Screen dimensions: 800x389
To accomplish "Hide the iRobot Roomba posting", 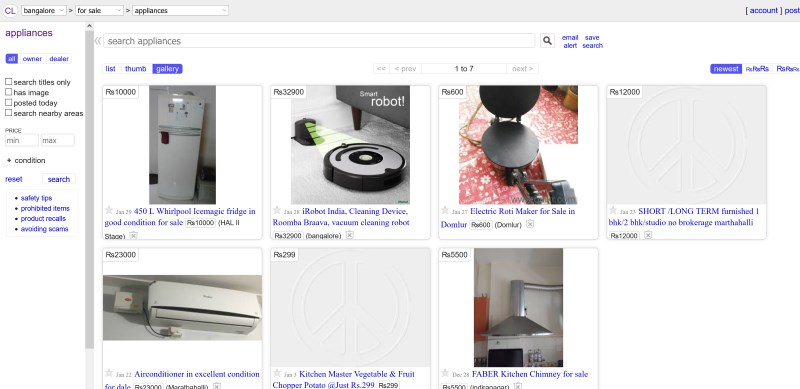I will [x=349, y=235].
